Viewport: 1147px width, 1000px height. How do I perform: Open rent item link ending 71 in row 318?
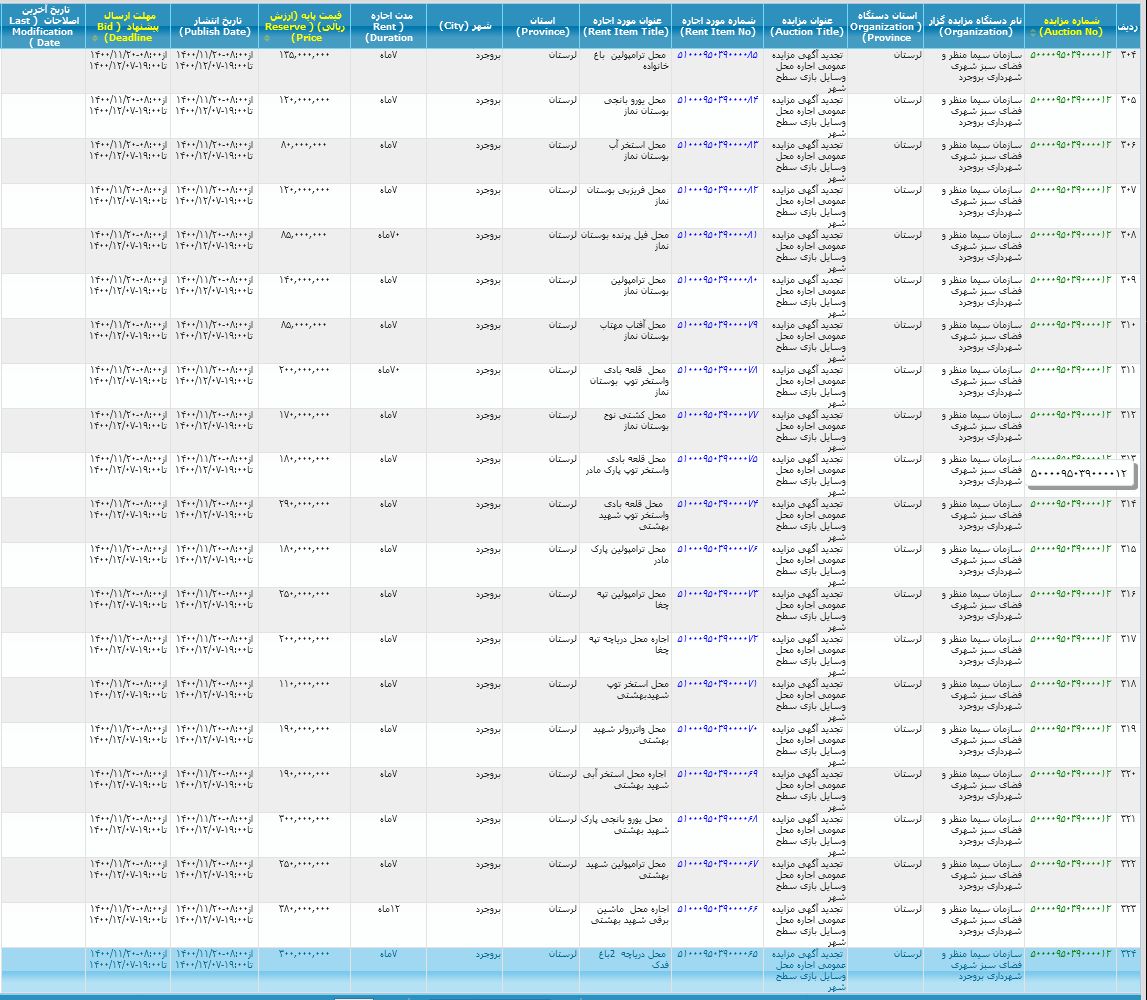click(x=718, y=684)
